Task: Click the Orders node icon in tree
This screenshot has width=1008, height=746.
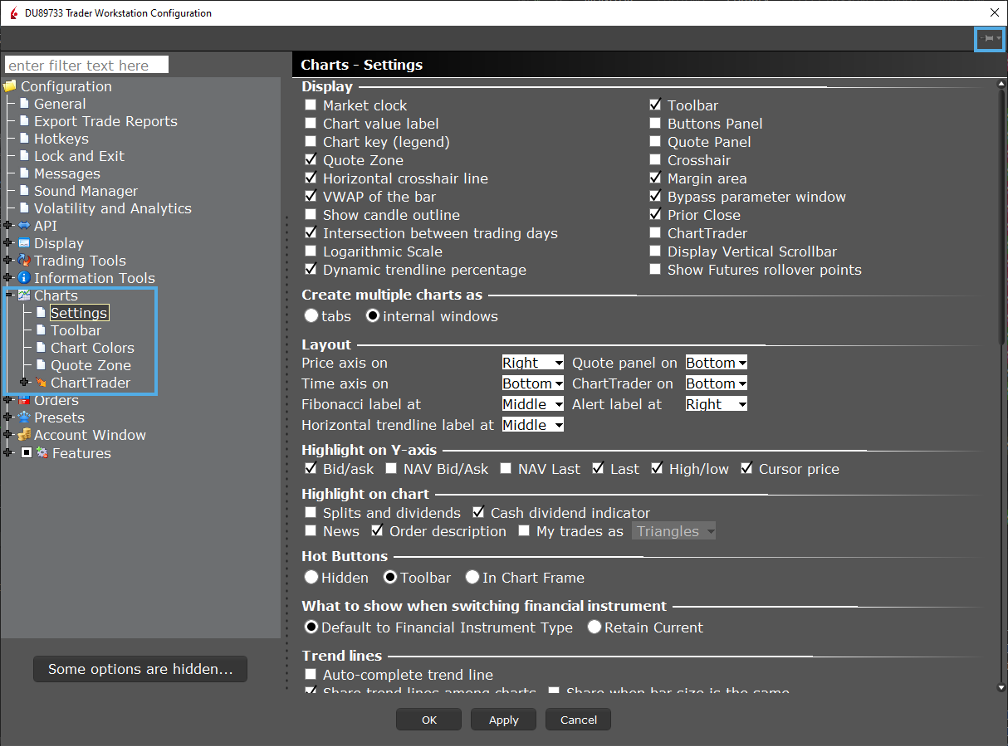Action: [23, 400]
